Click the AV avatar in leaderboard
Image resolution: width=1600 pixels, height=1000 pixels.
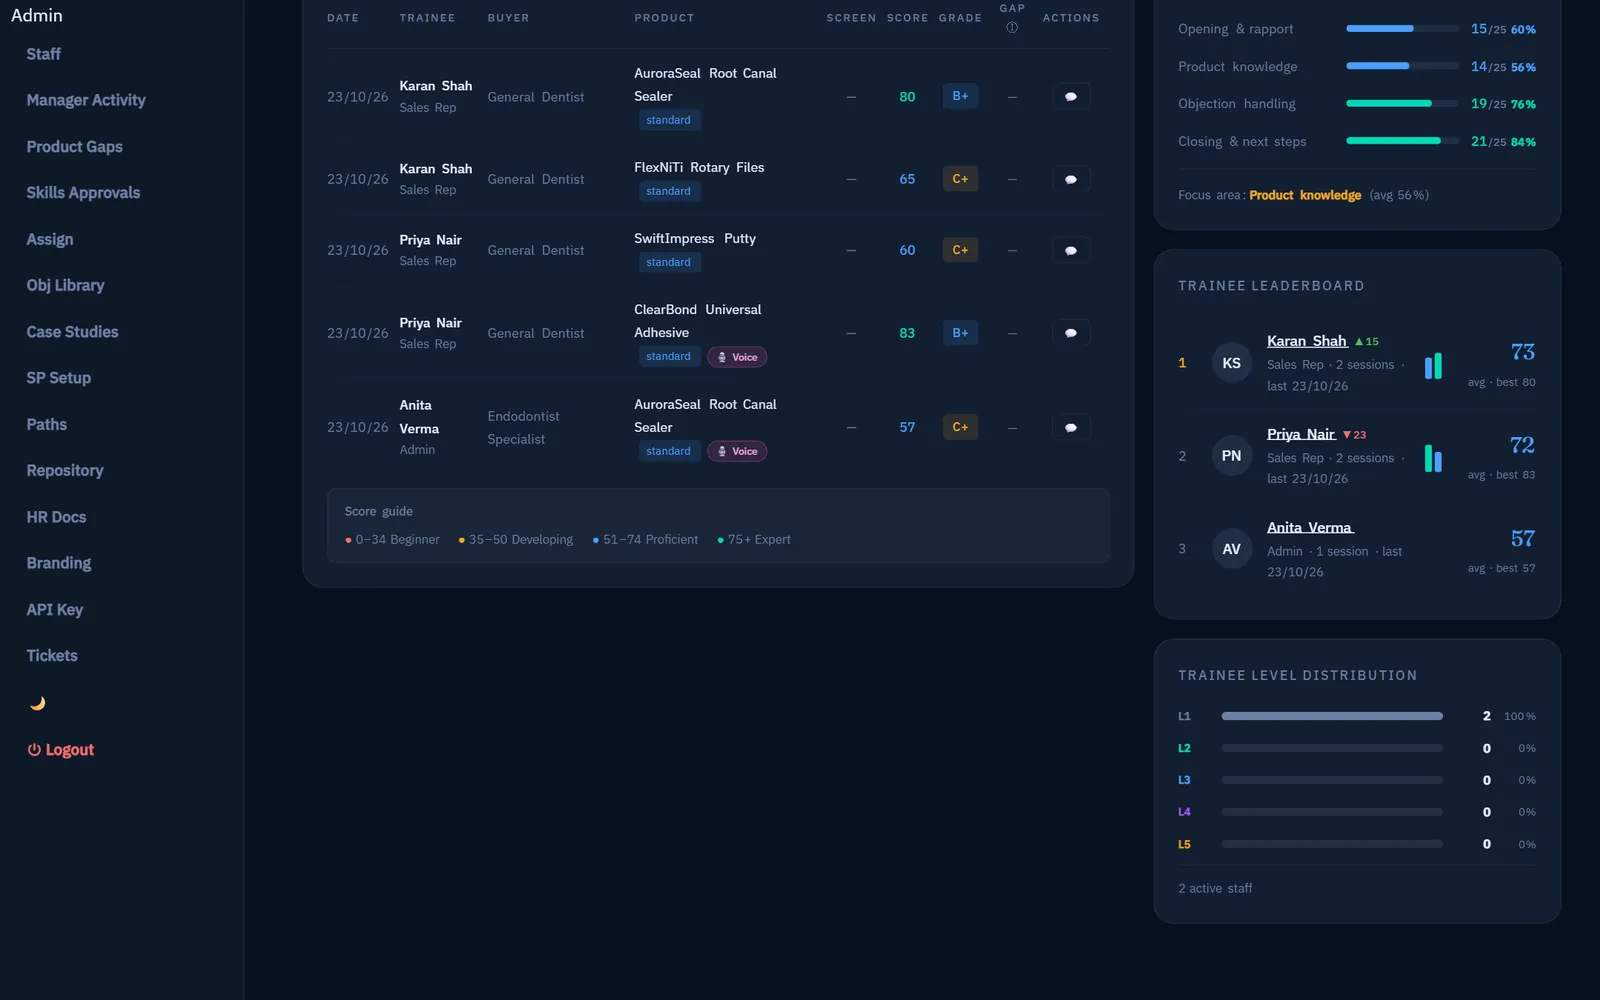point(1232,549)
